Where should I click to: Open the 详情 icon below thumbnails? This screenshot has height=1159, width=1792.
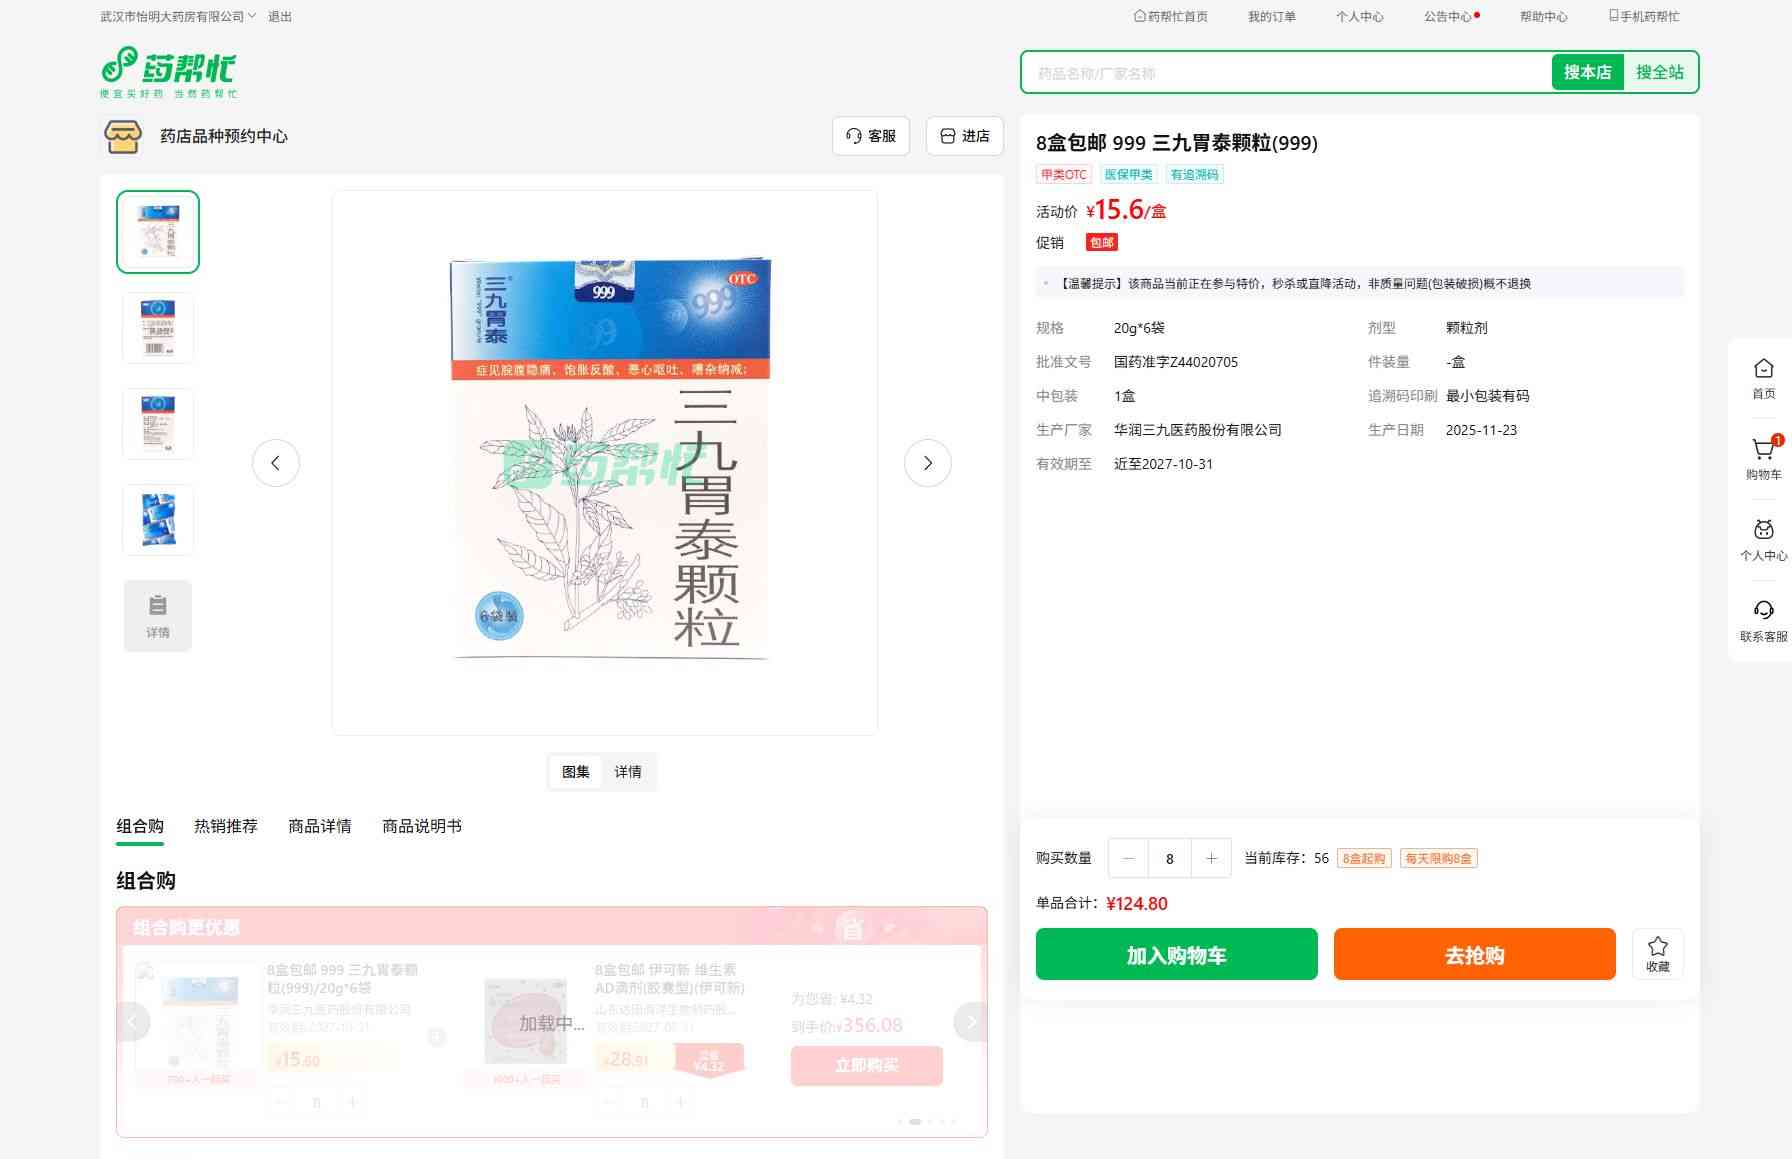click(158, 616)
